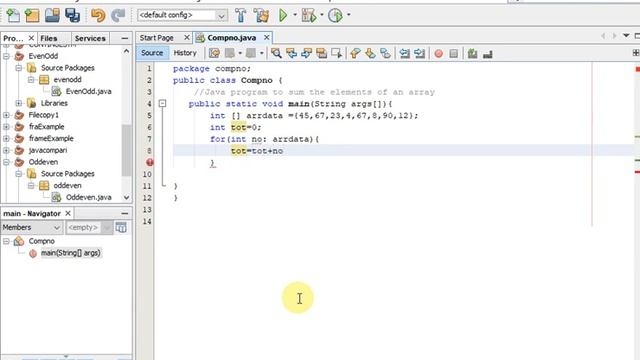This screenshot has width=640, height=360.
Task: Click the Projects tree scrollbar down arrow
Action: (127, 198)
